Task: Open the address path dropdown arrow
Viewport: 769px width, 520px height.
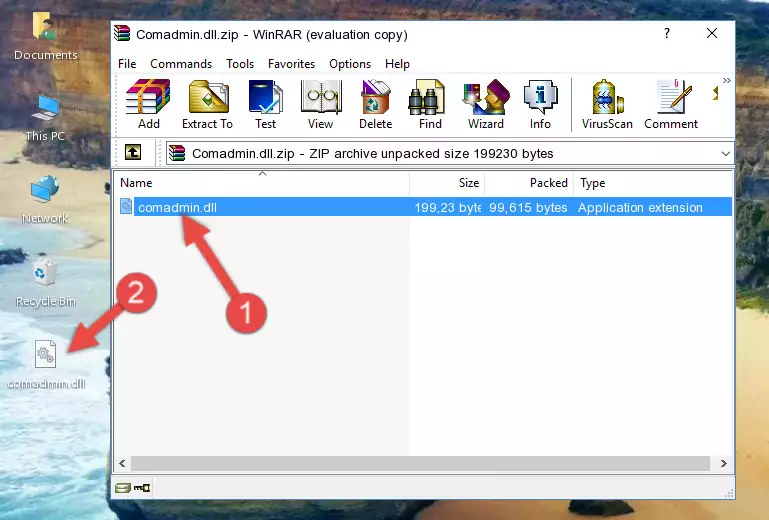Action: pos(725,154)
